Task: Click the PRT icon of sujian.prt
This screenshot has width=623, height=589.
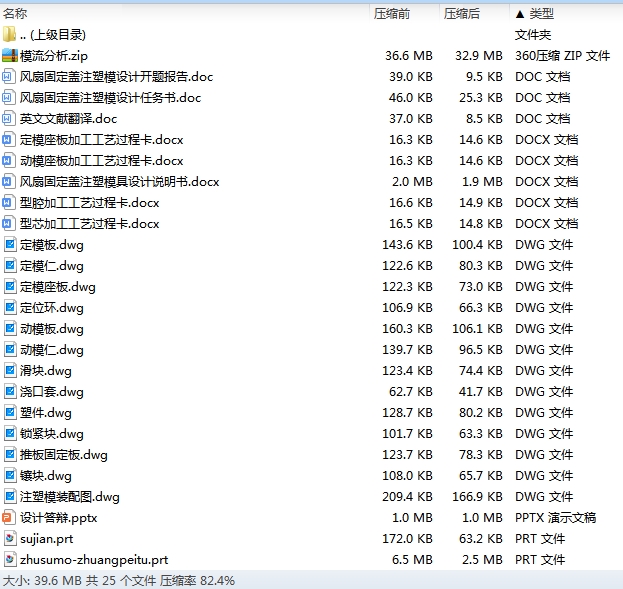Action: [10, 539]
